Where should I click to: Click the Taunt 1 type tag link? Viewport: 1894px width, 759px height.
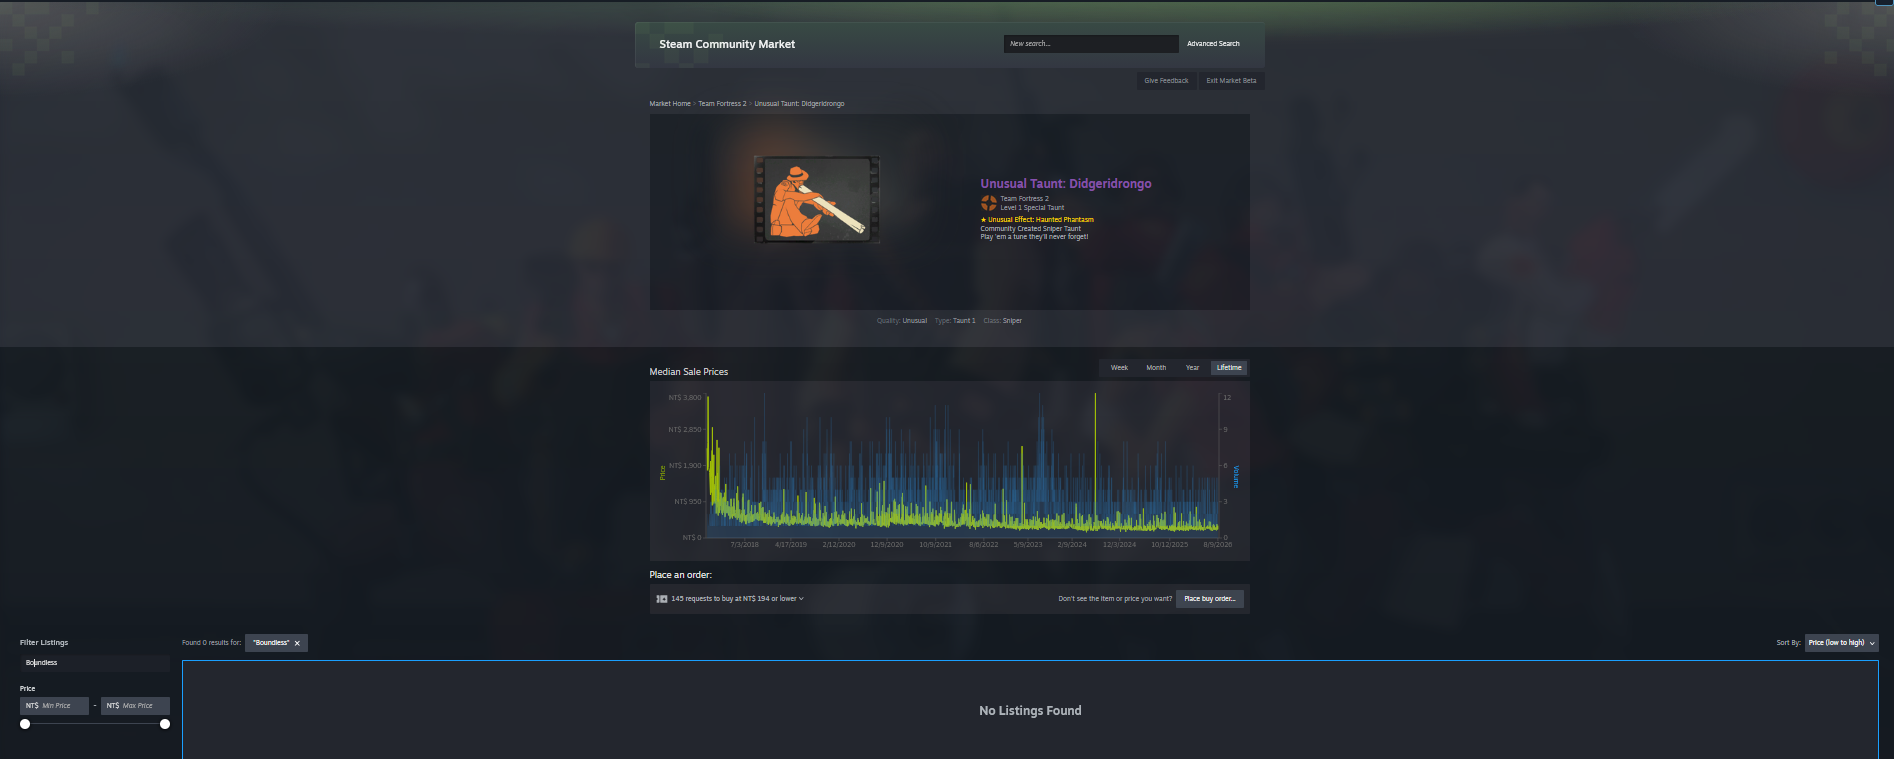(964, 321)
